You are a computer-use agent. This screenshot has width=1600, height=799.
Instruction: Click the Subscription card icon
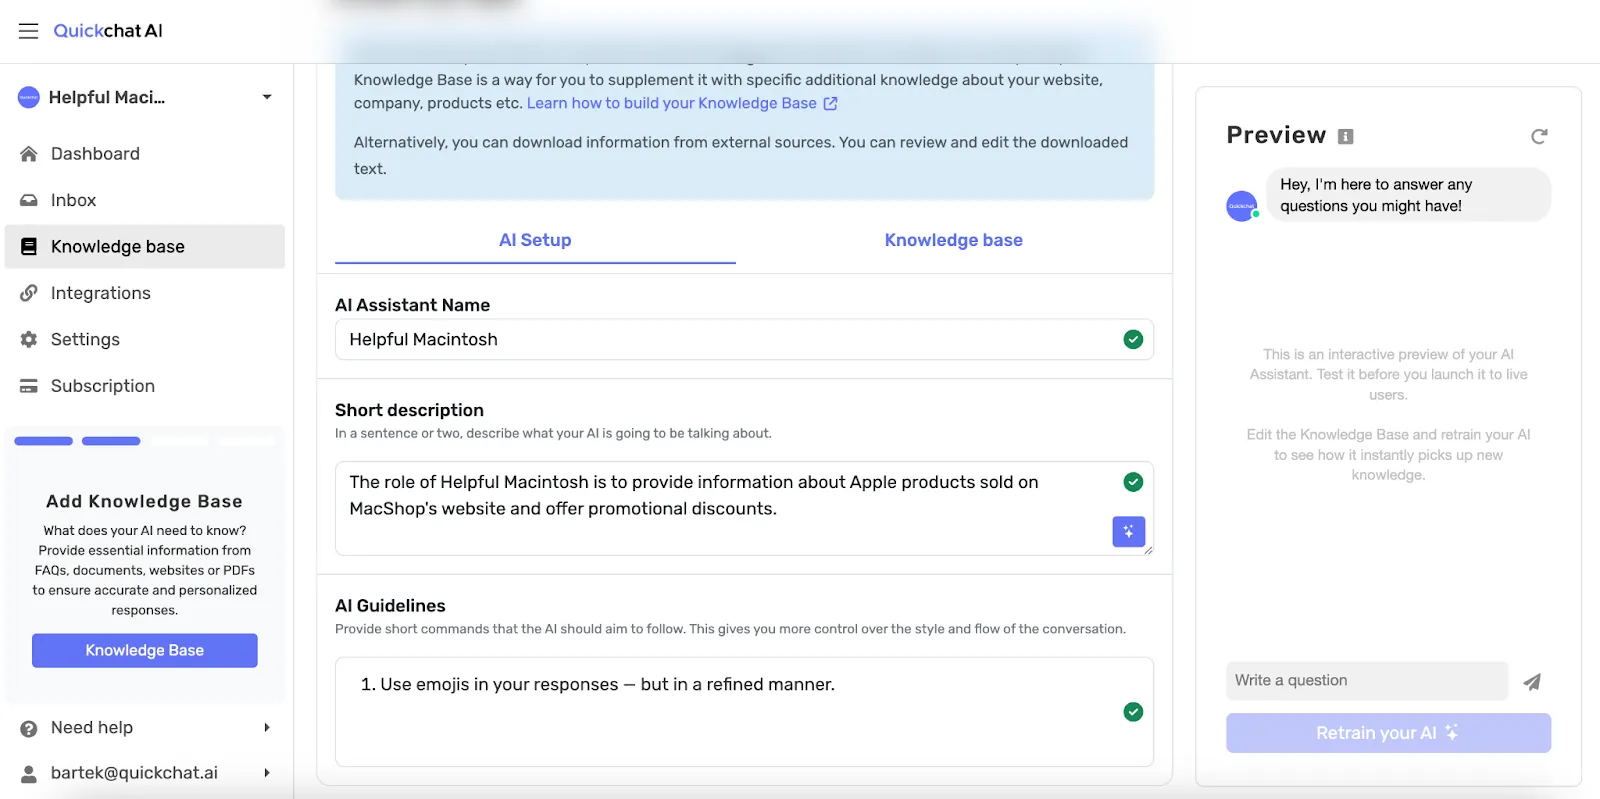click(29, 386)
